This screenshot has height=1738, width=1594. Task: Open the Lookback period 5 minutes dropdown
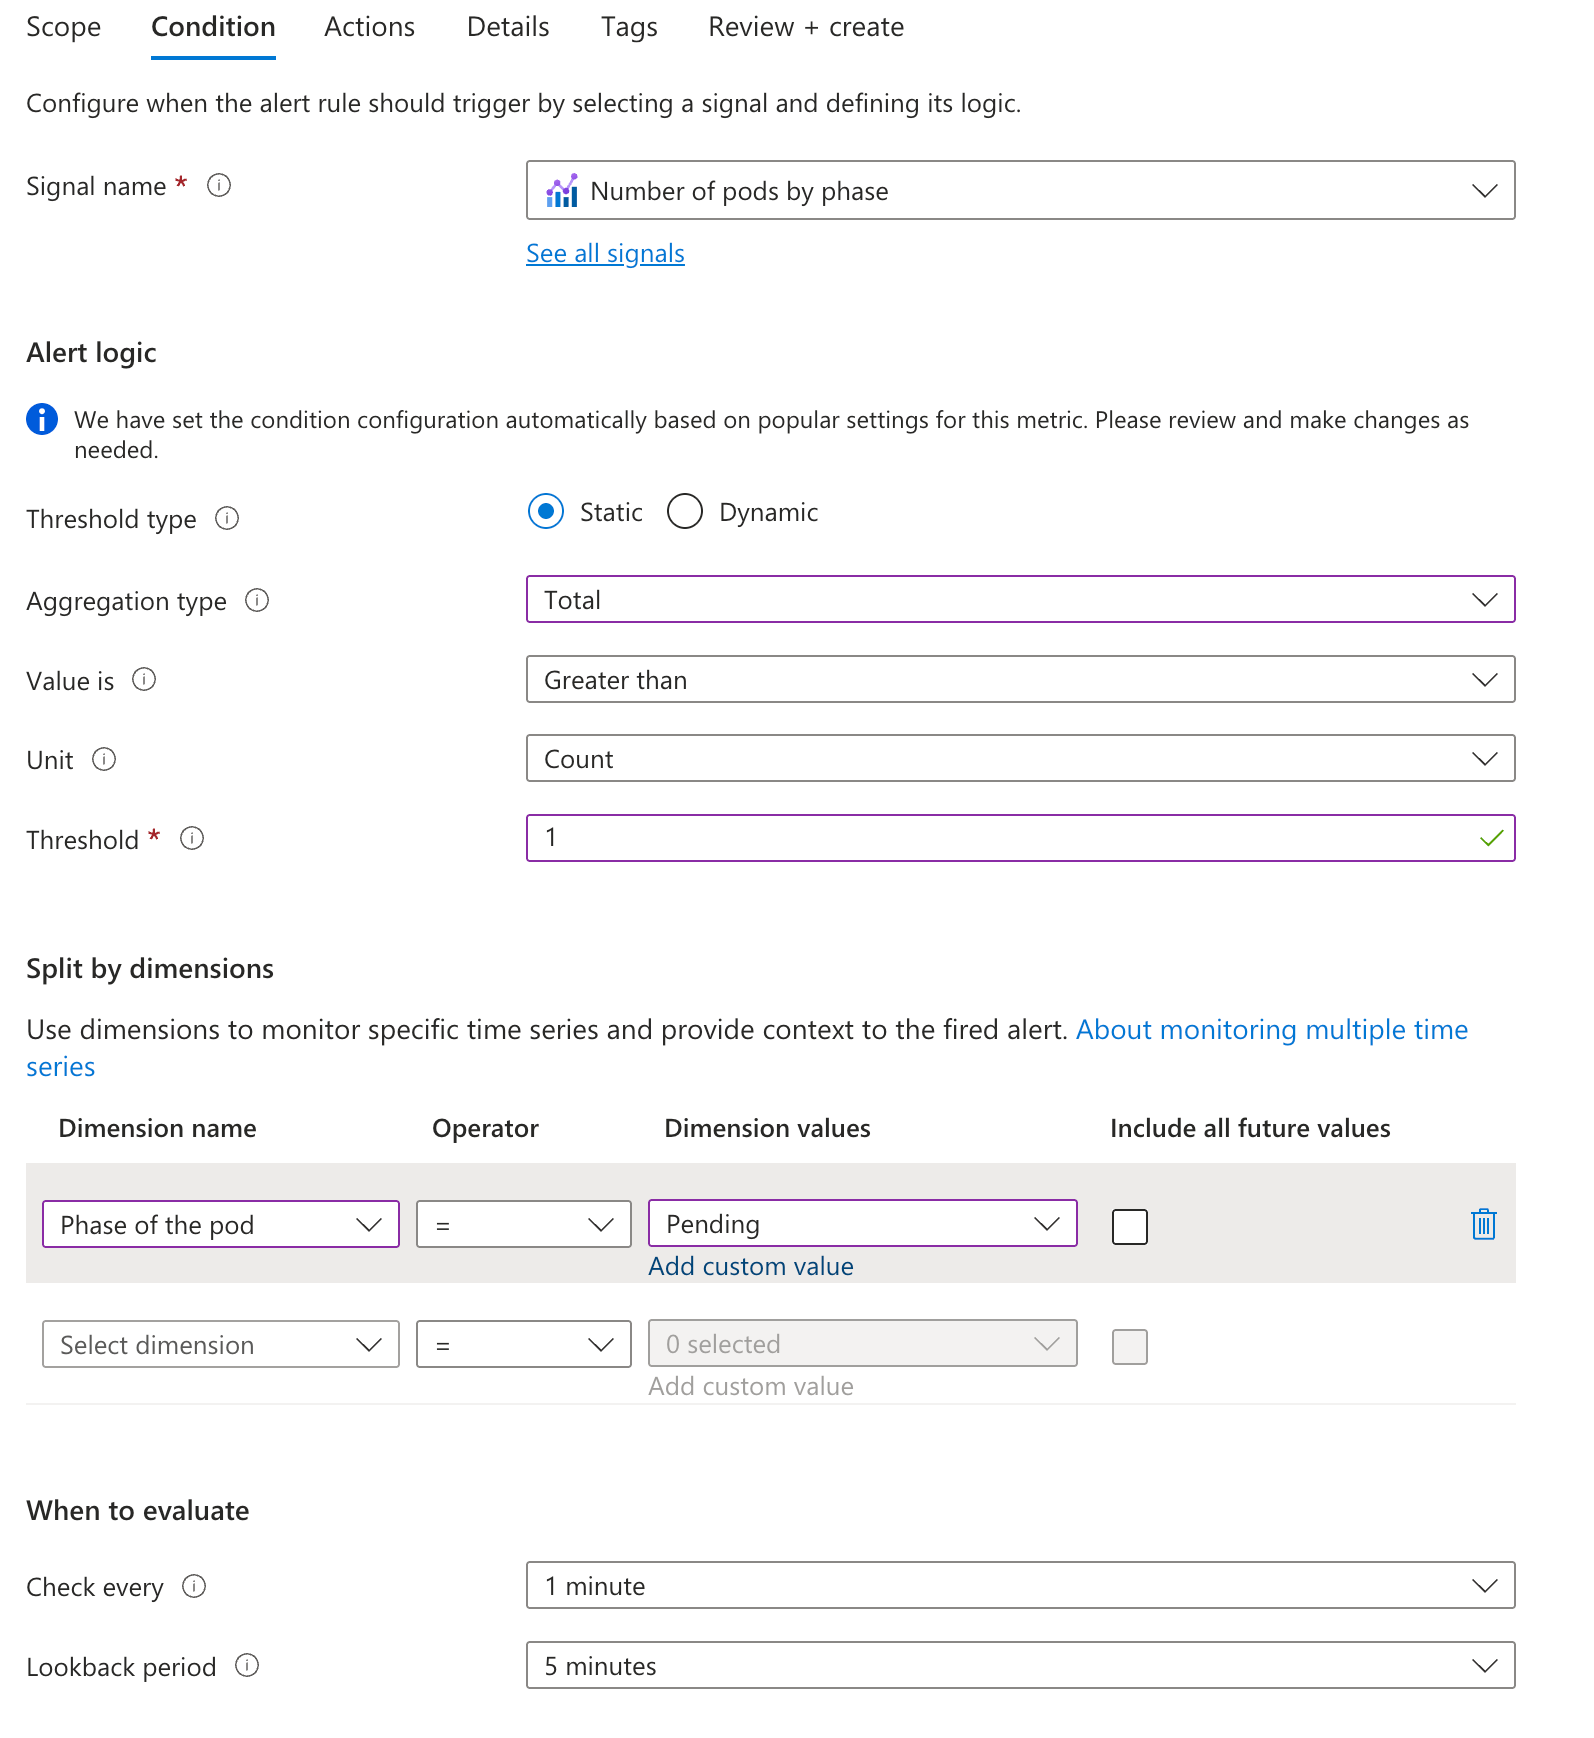tap(1020, 1665)
